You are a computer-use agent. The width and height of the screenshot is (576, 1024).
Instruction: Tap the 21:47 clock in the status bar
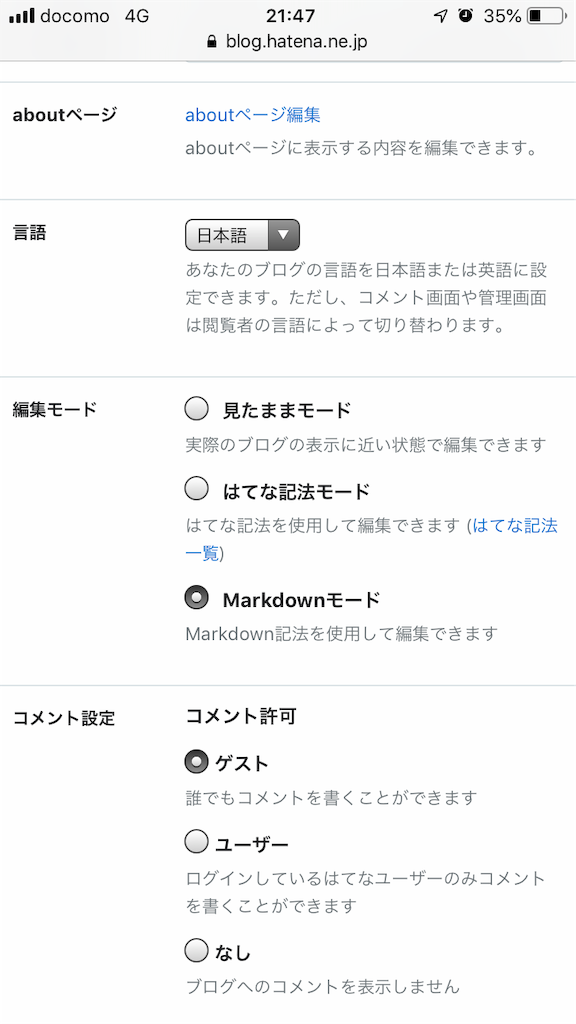(288, 15)
